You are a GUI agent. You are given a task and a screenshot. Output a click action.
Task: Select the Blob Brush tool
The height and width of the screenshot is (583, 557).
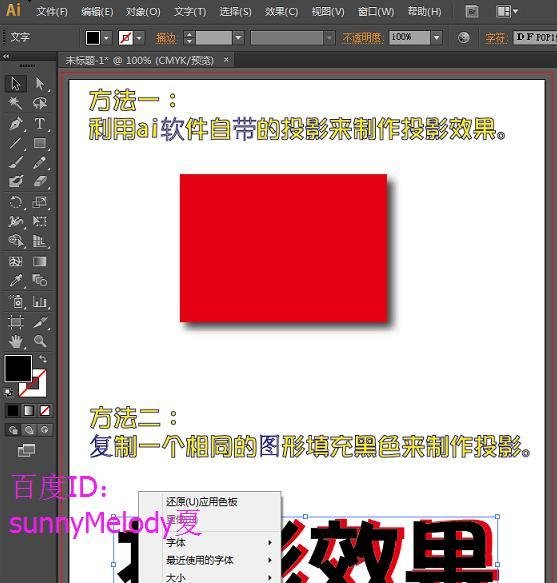(16, 181)
